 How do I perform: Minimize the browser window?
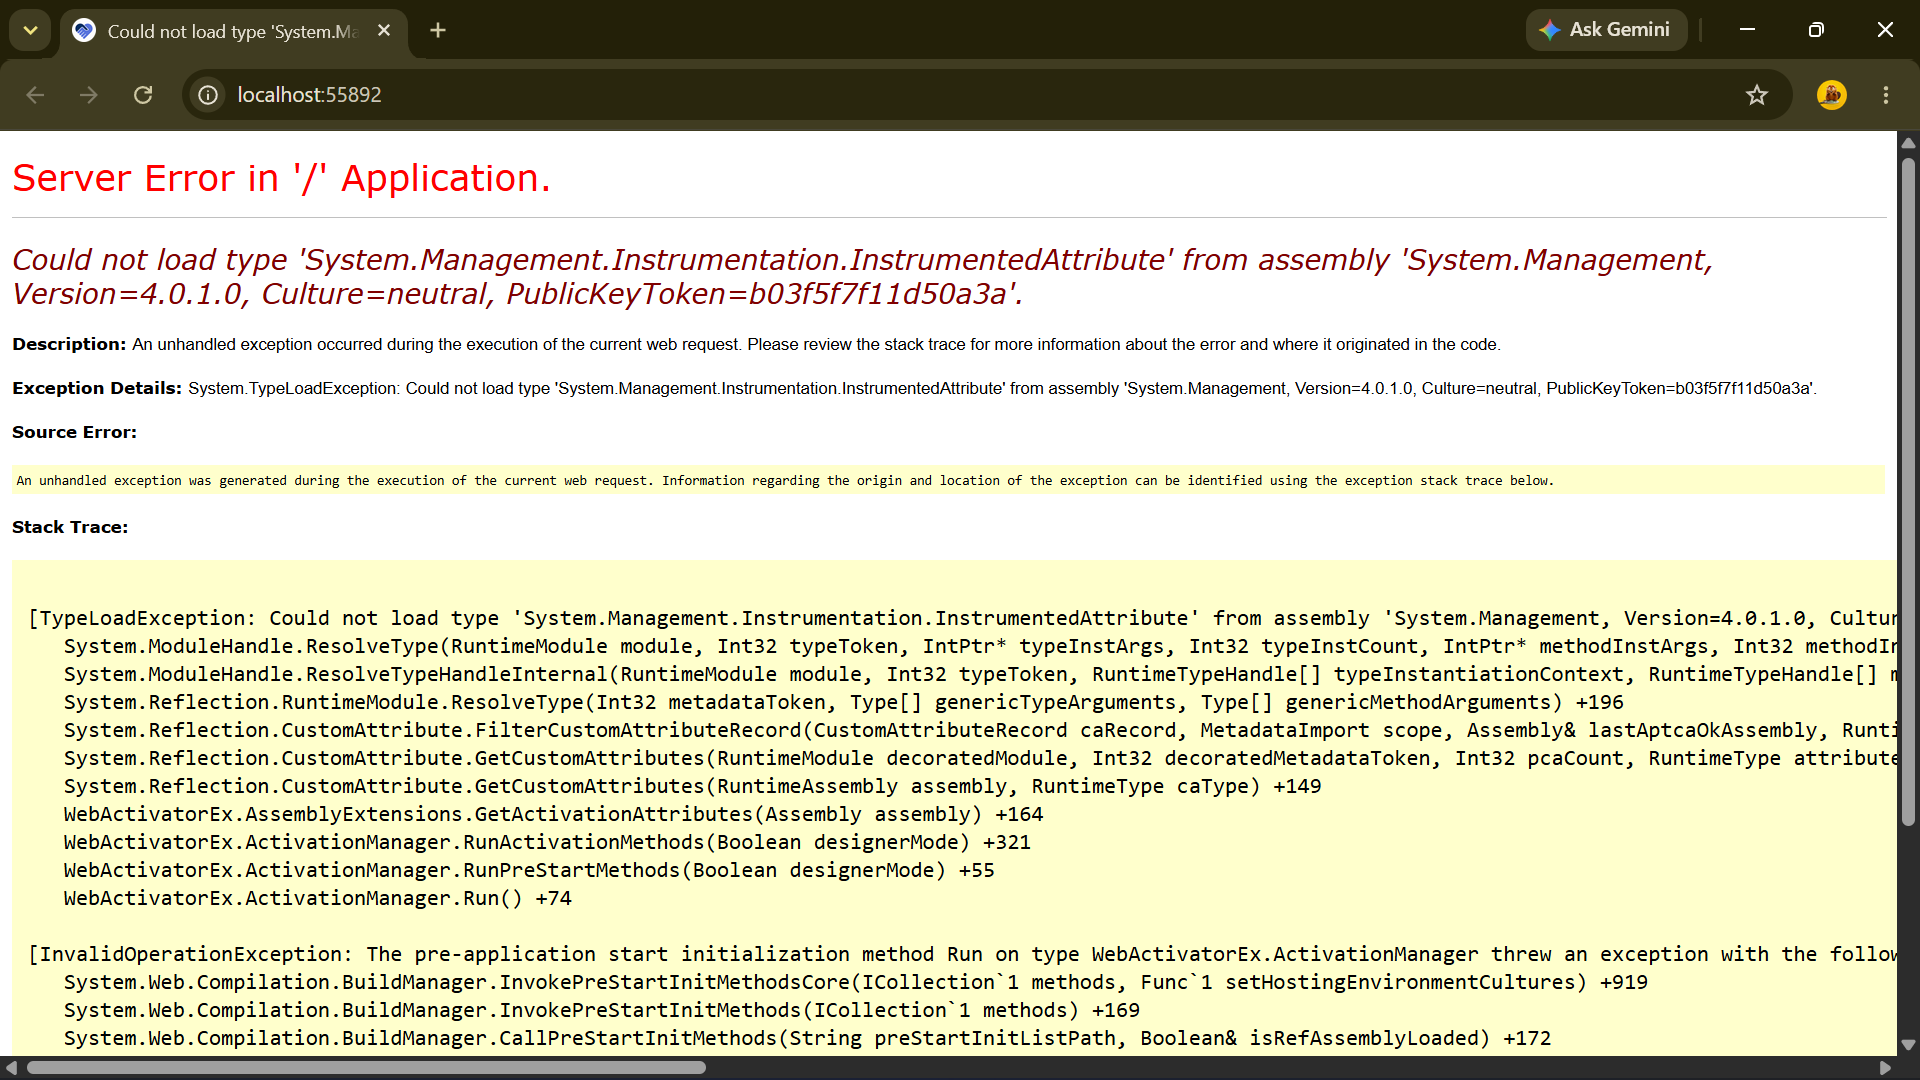tap(1748, 30)
